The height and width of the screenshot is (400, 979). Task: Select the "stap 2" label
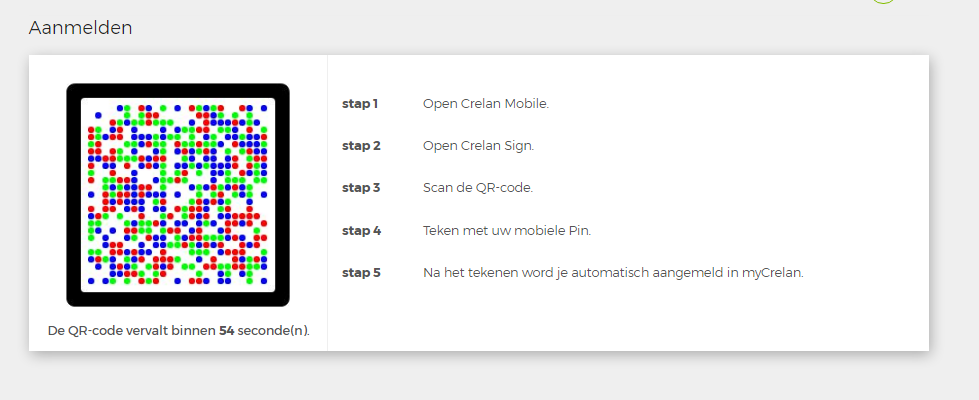pos(361,145)
